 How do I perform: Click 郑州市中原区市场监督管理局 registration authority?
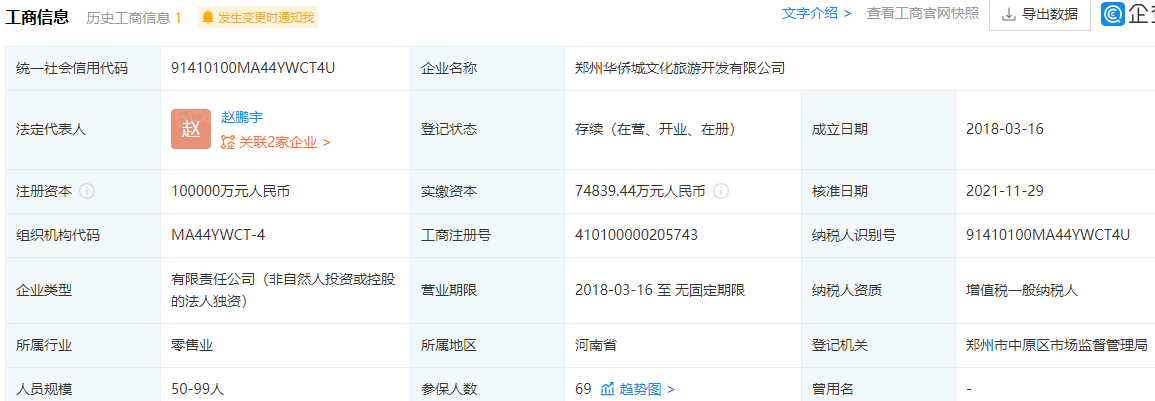(x=1056, y=345)
